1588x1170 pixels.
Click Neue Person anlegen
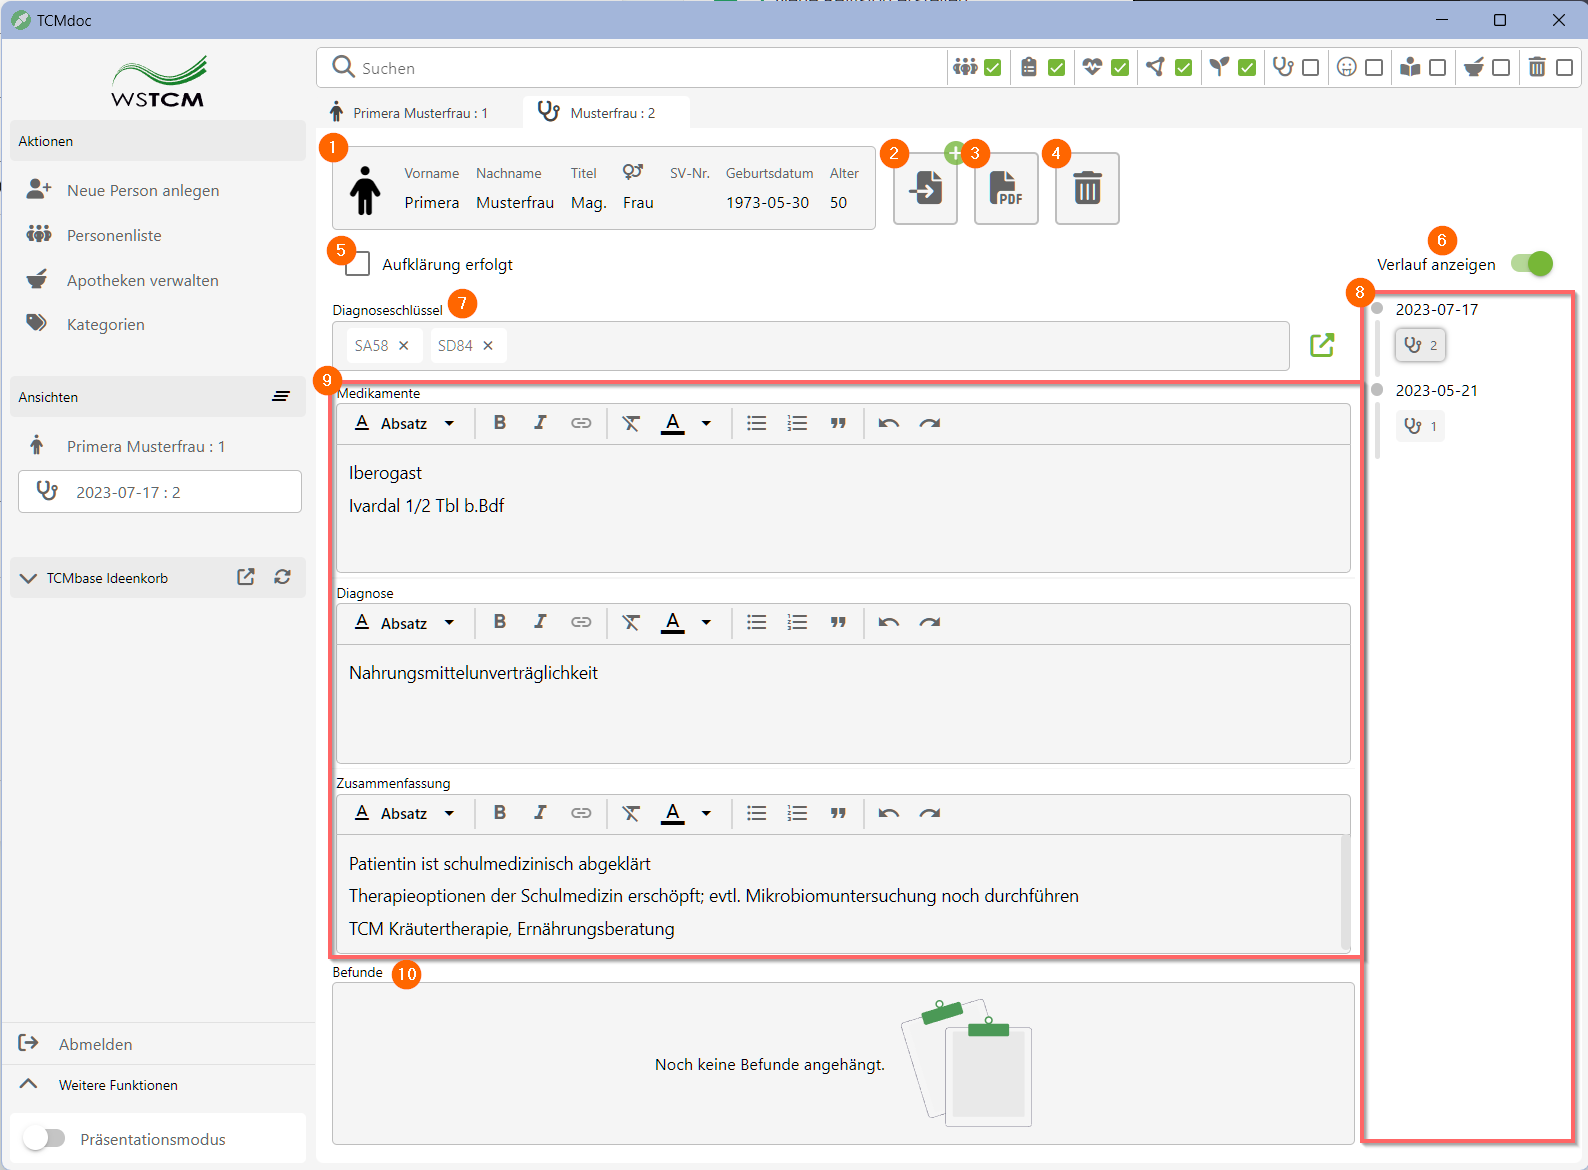[x=142, y=190]
